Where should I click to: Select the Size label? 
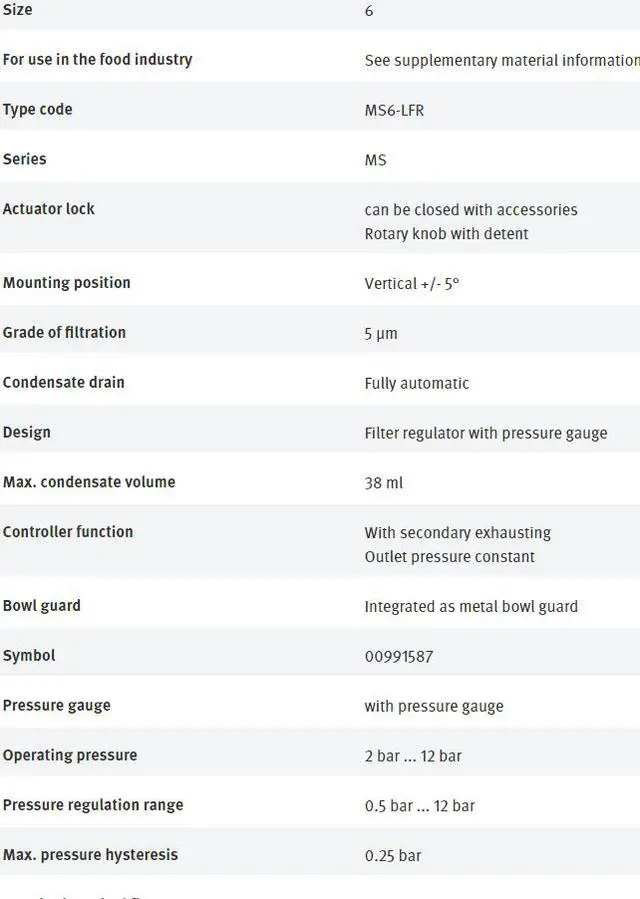[x=17, y=10]
